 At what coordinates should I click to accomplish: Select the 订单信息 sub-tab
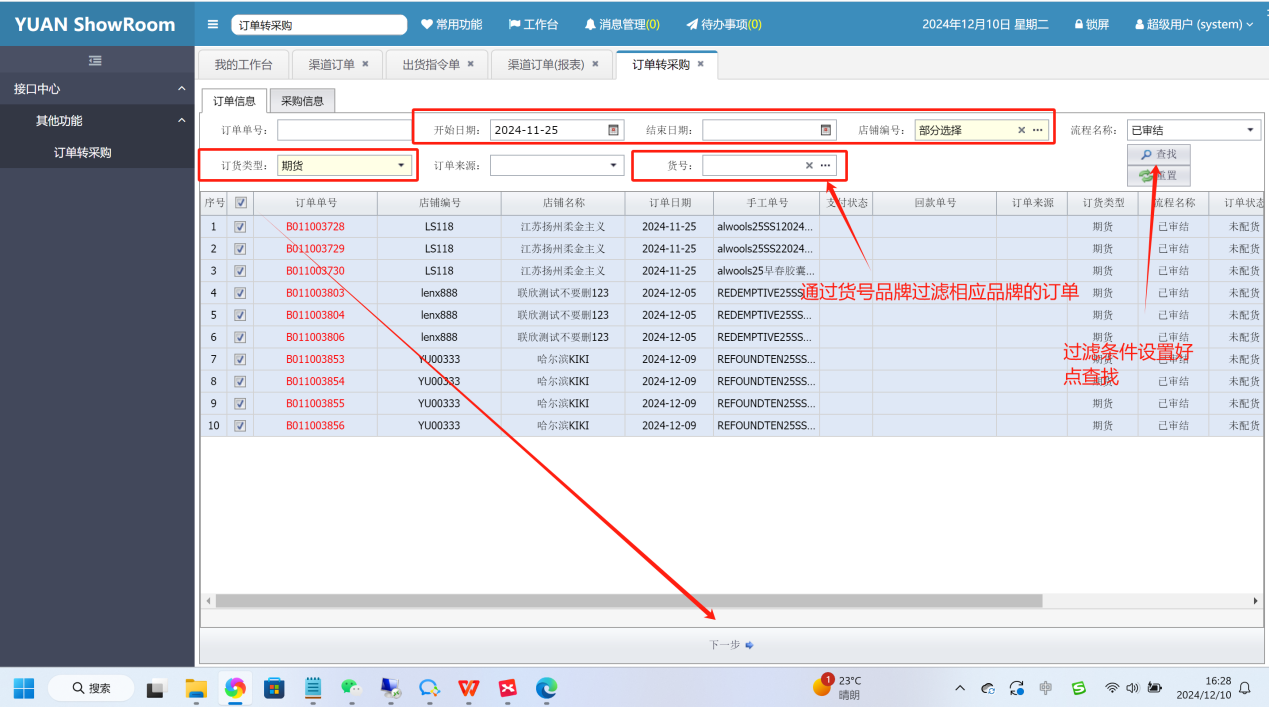coord(234,101)
